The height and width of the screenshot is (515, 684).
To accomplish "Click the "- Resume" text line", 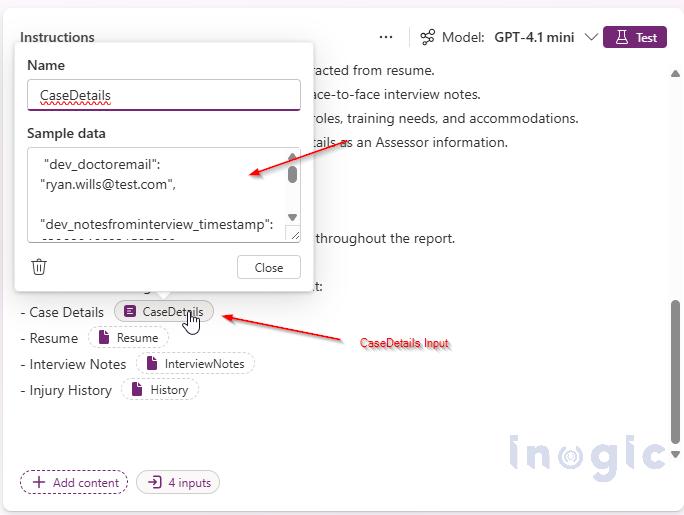I will [49, 338].
